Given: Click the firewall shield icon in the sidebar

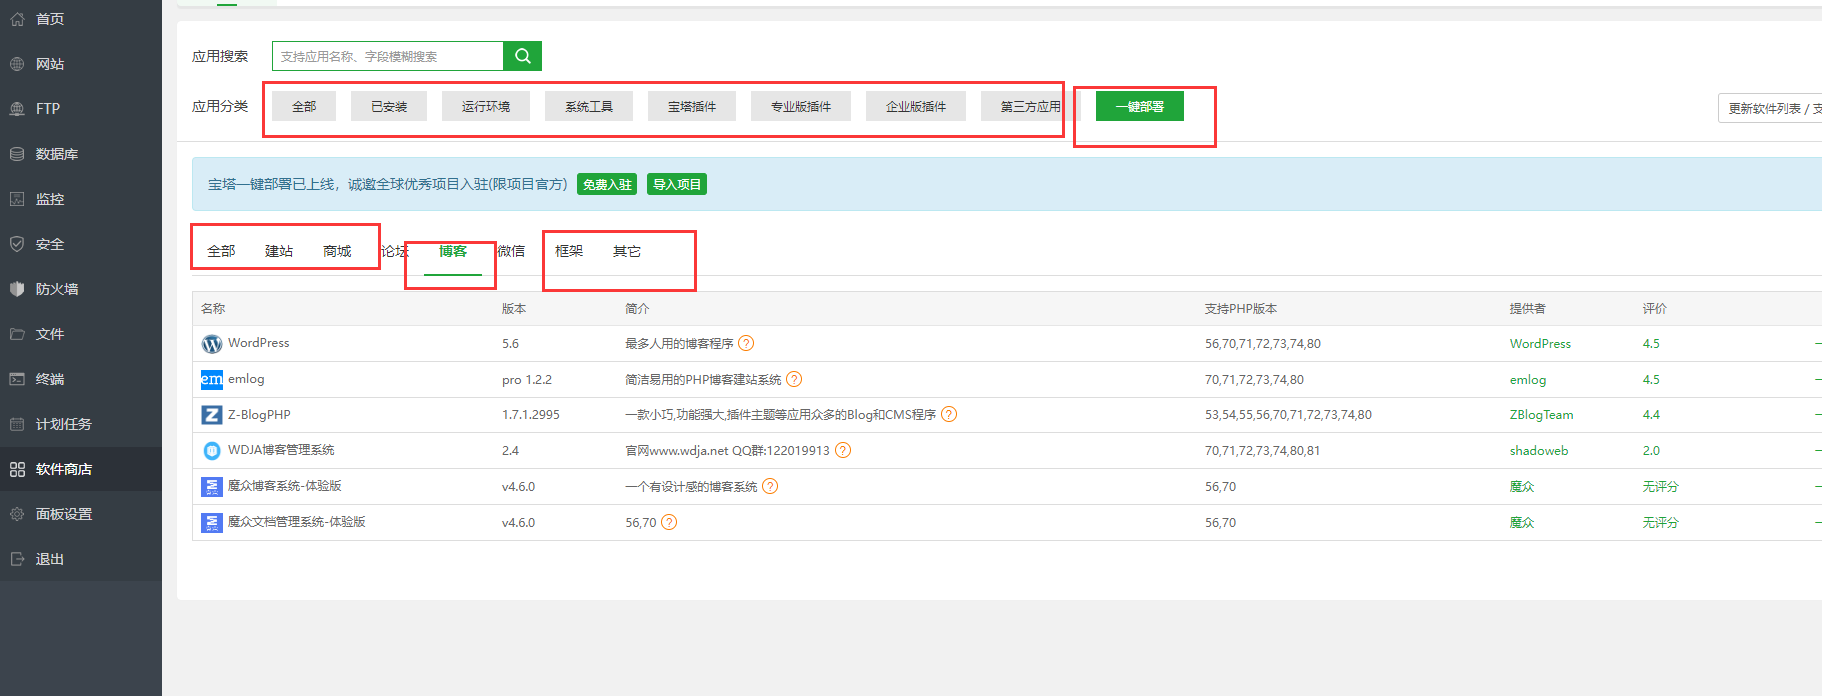Looking at the screenshot, I should point(17,289).
